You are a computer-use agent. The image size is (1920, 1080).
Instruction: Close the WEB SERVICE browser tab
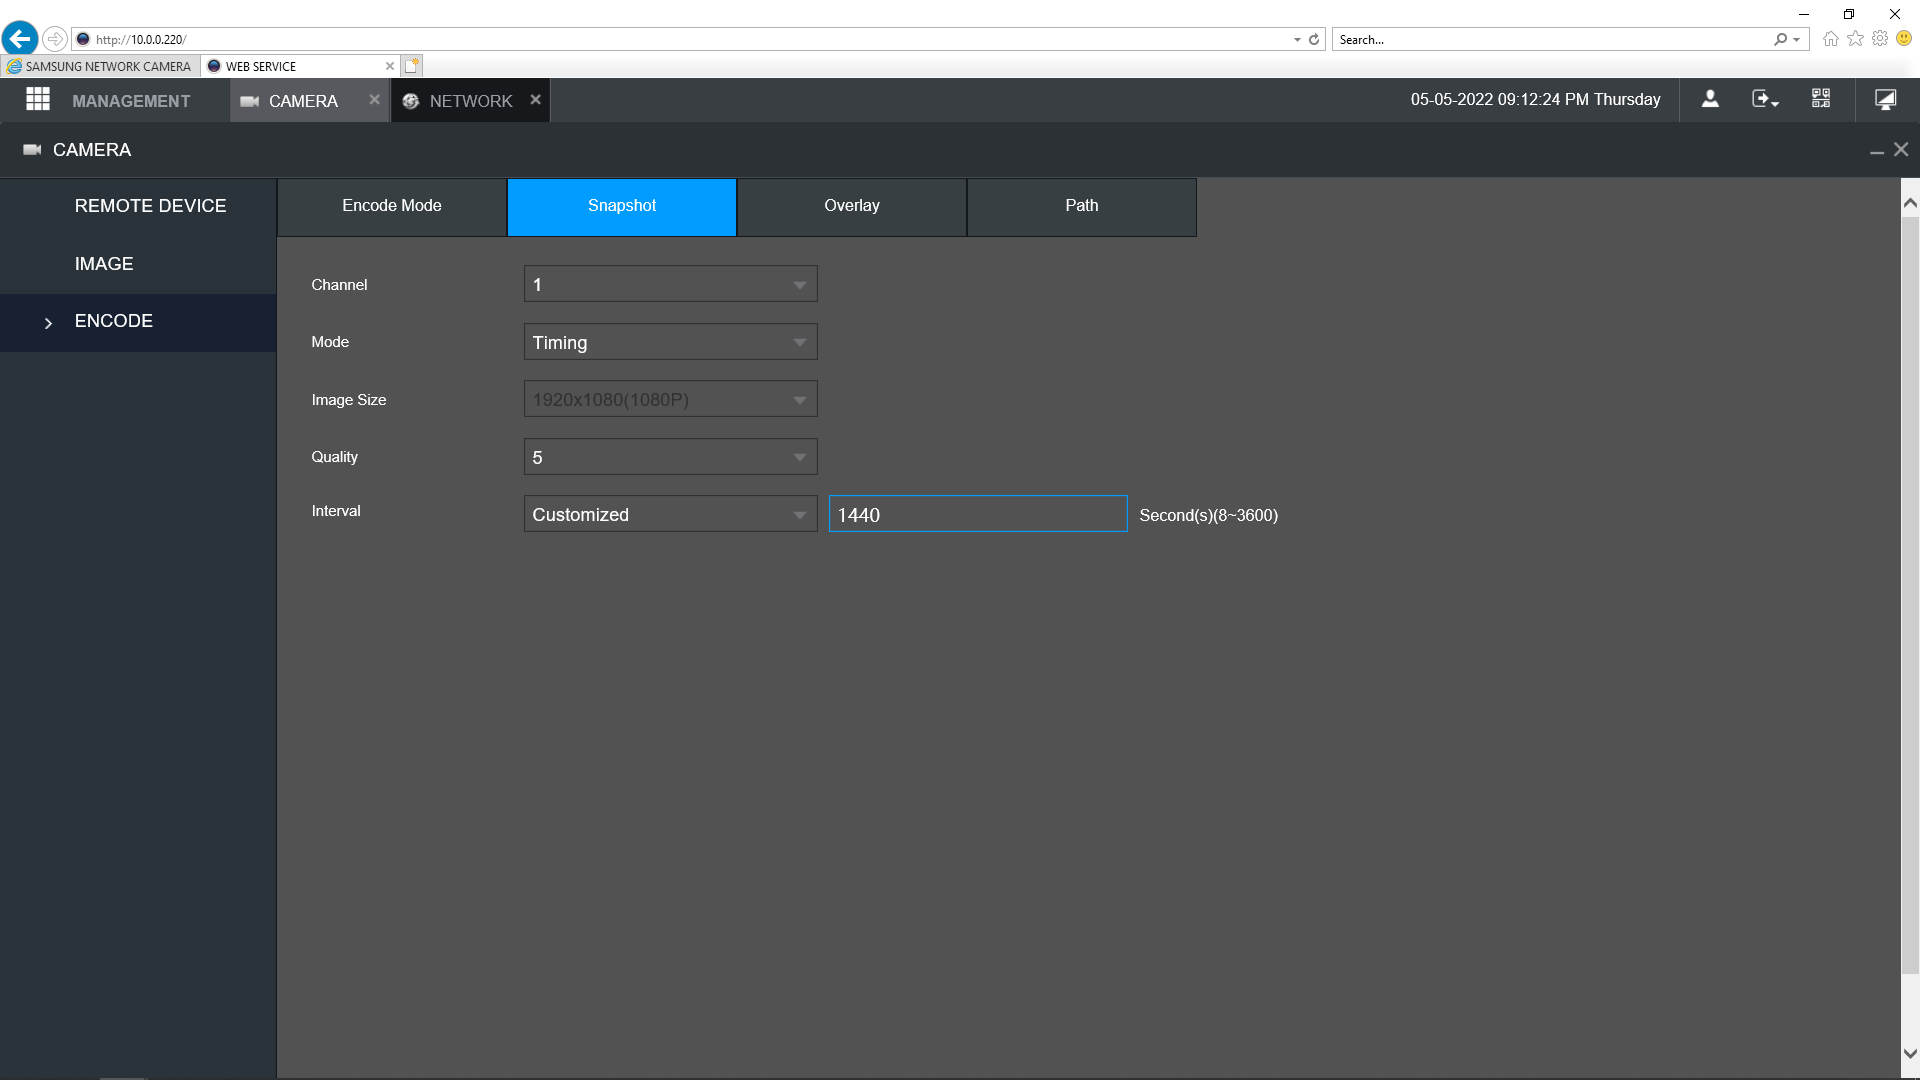pos(390,66)
